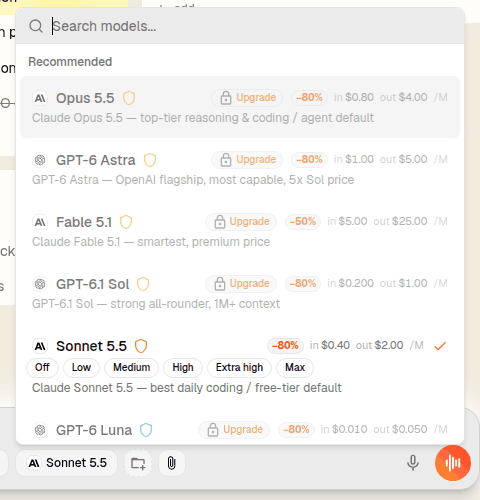Open the Sonnet 5.5 model selector dropdown
Image resolution: width=480 pixels, height=500 pixels.
tap(67, 463)
